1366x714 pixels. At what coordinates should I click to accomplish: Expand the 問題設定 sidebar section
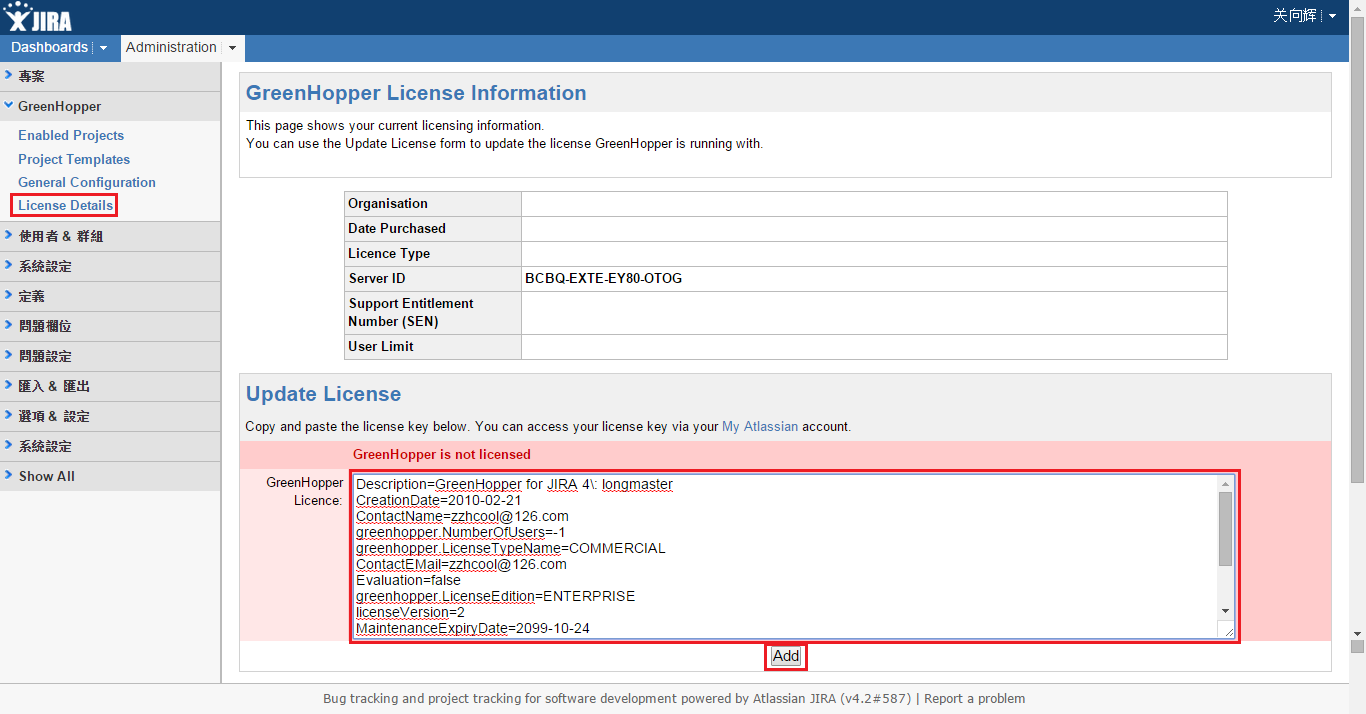110,356
